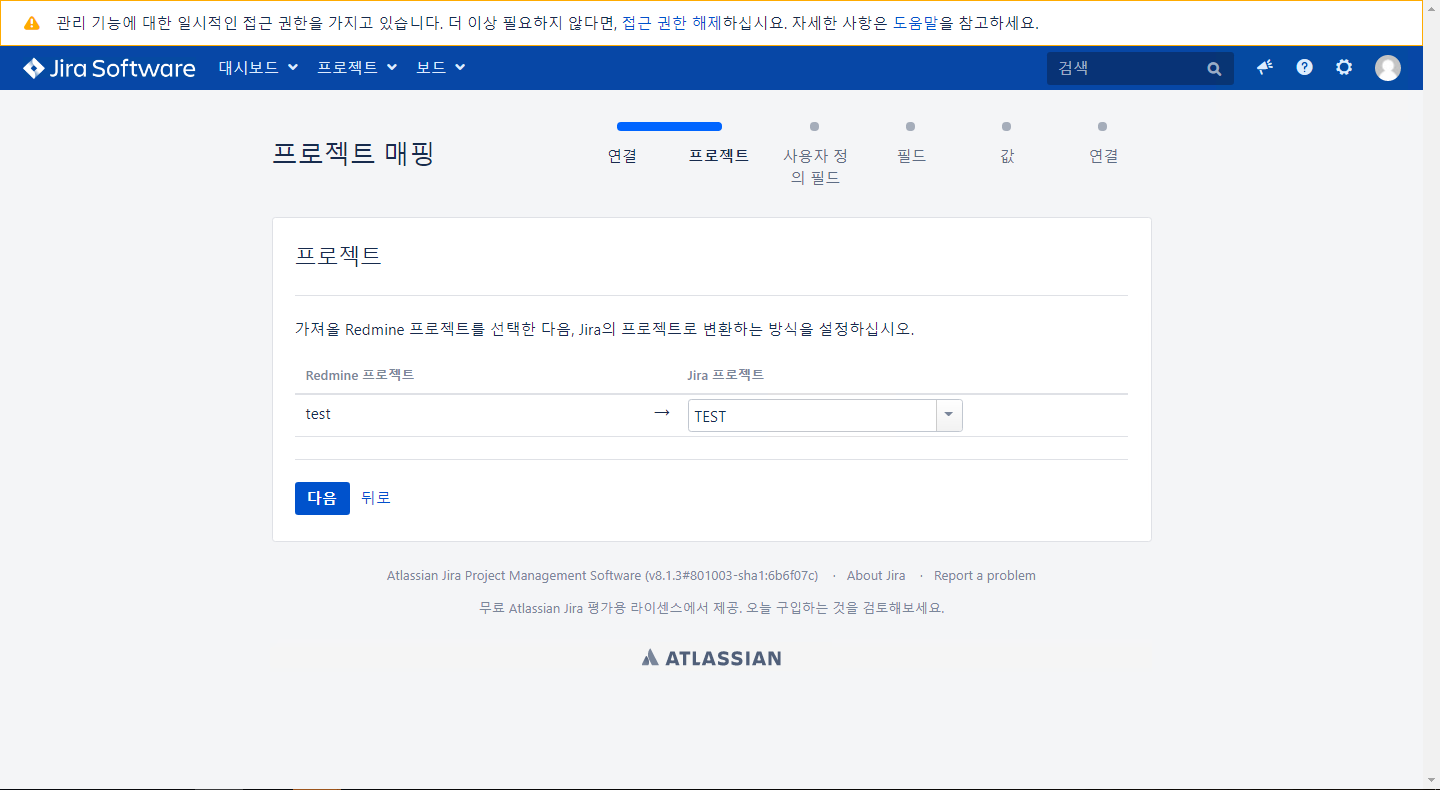Click the Jira 프로젝트 column header
The width and height of the screenshot is (1440, 790).
click(726, 375)
